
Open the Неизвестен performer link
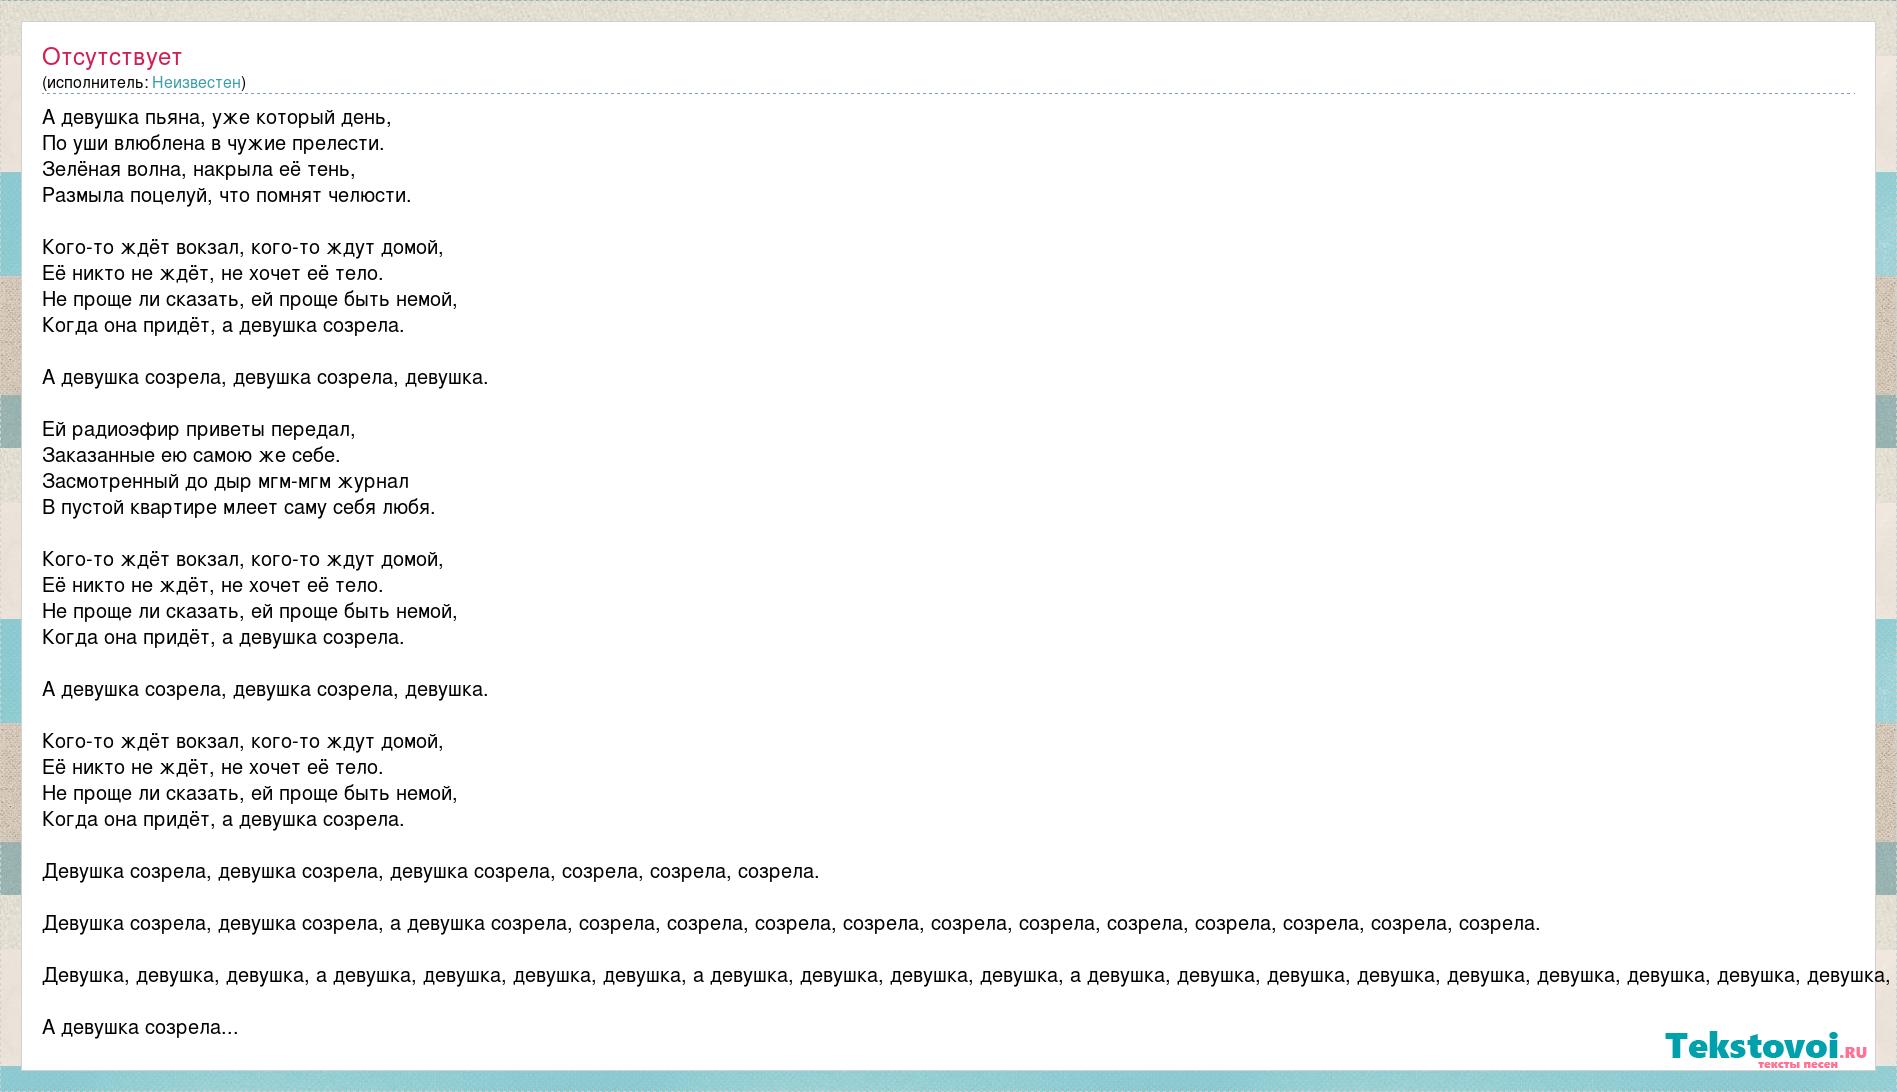196,82
